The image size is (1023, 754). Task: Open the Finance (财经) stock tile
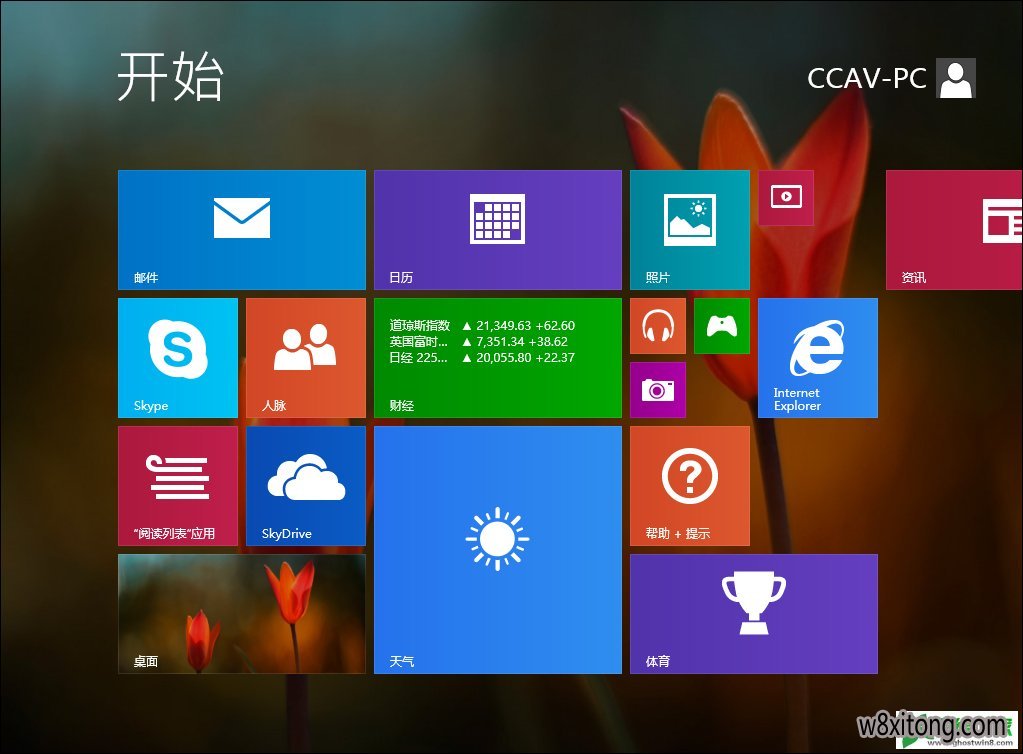pos(497,357)
